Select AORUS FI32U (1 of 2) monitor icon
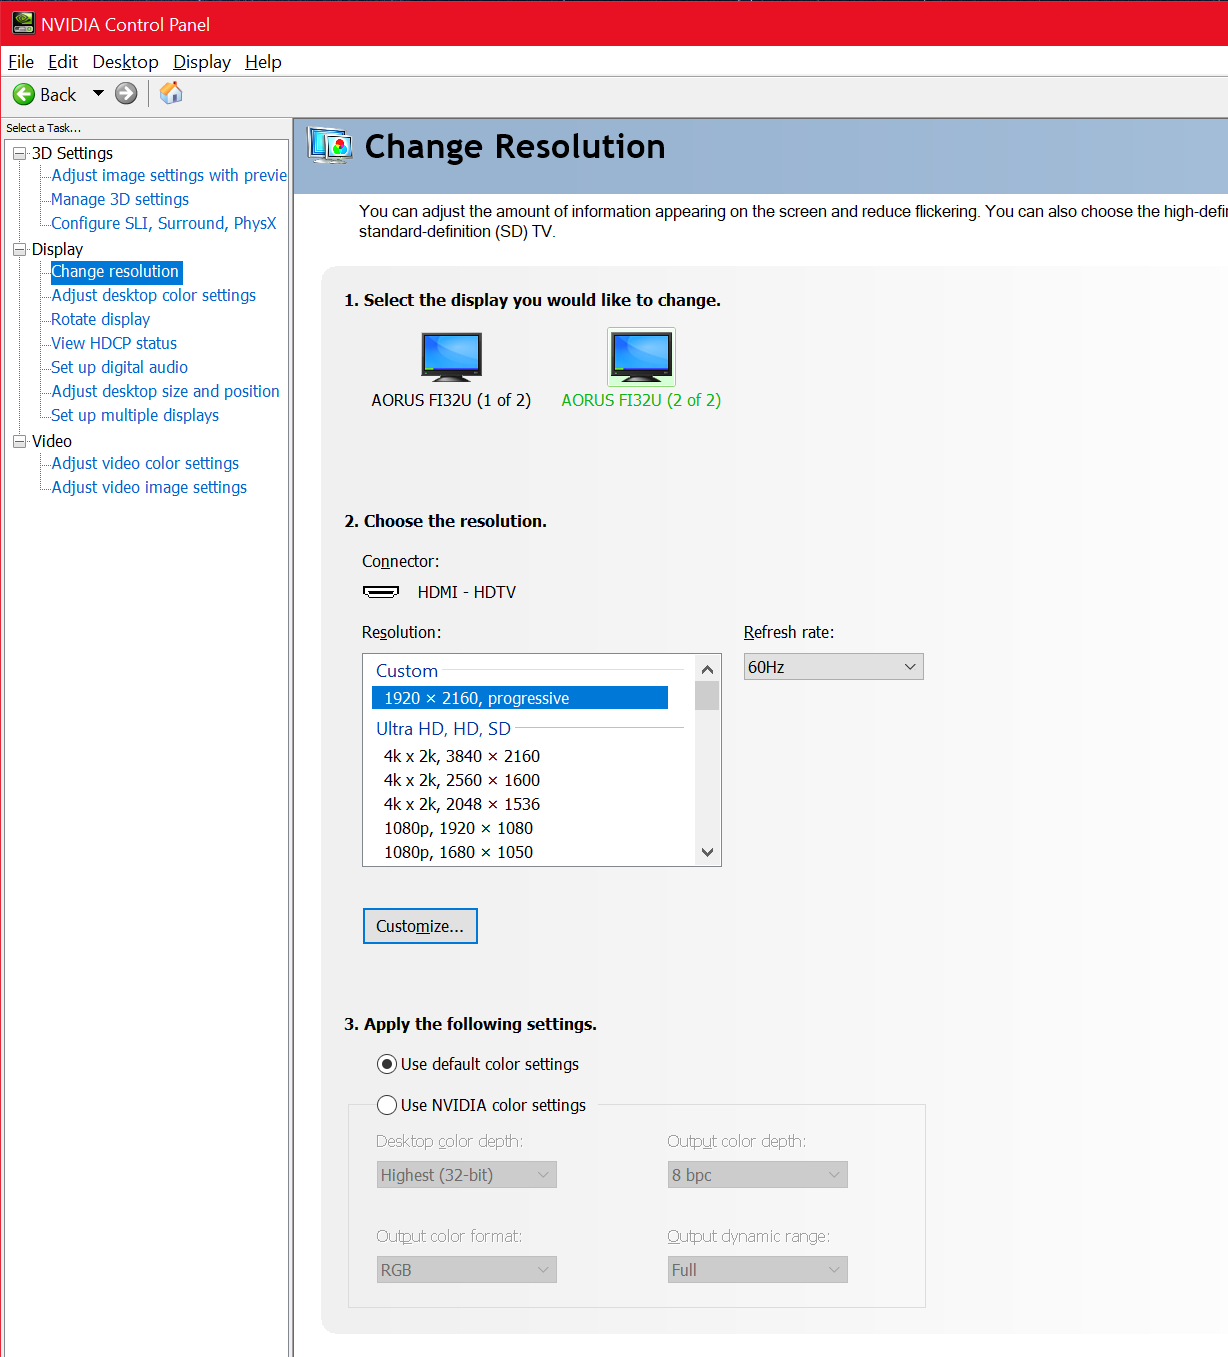Viewport: 1228px width, 1357px height. pyautogui.click(x=451, y=357)
